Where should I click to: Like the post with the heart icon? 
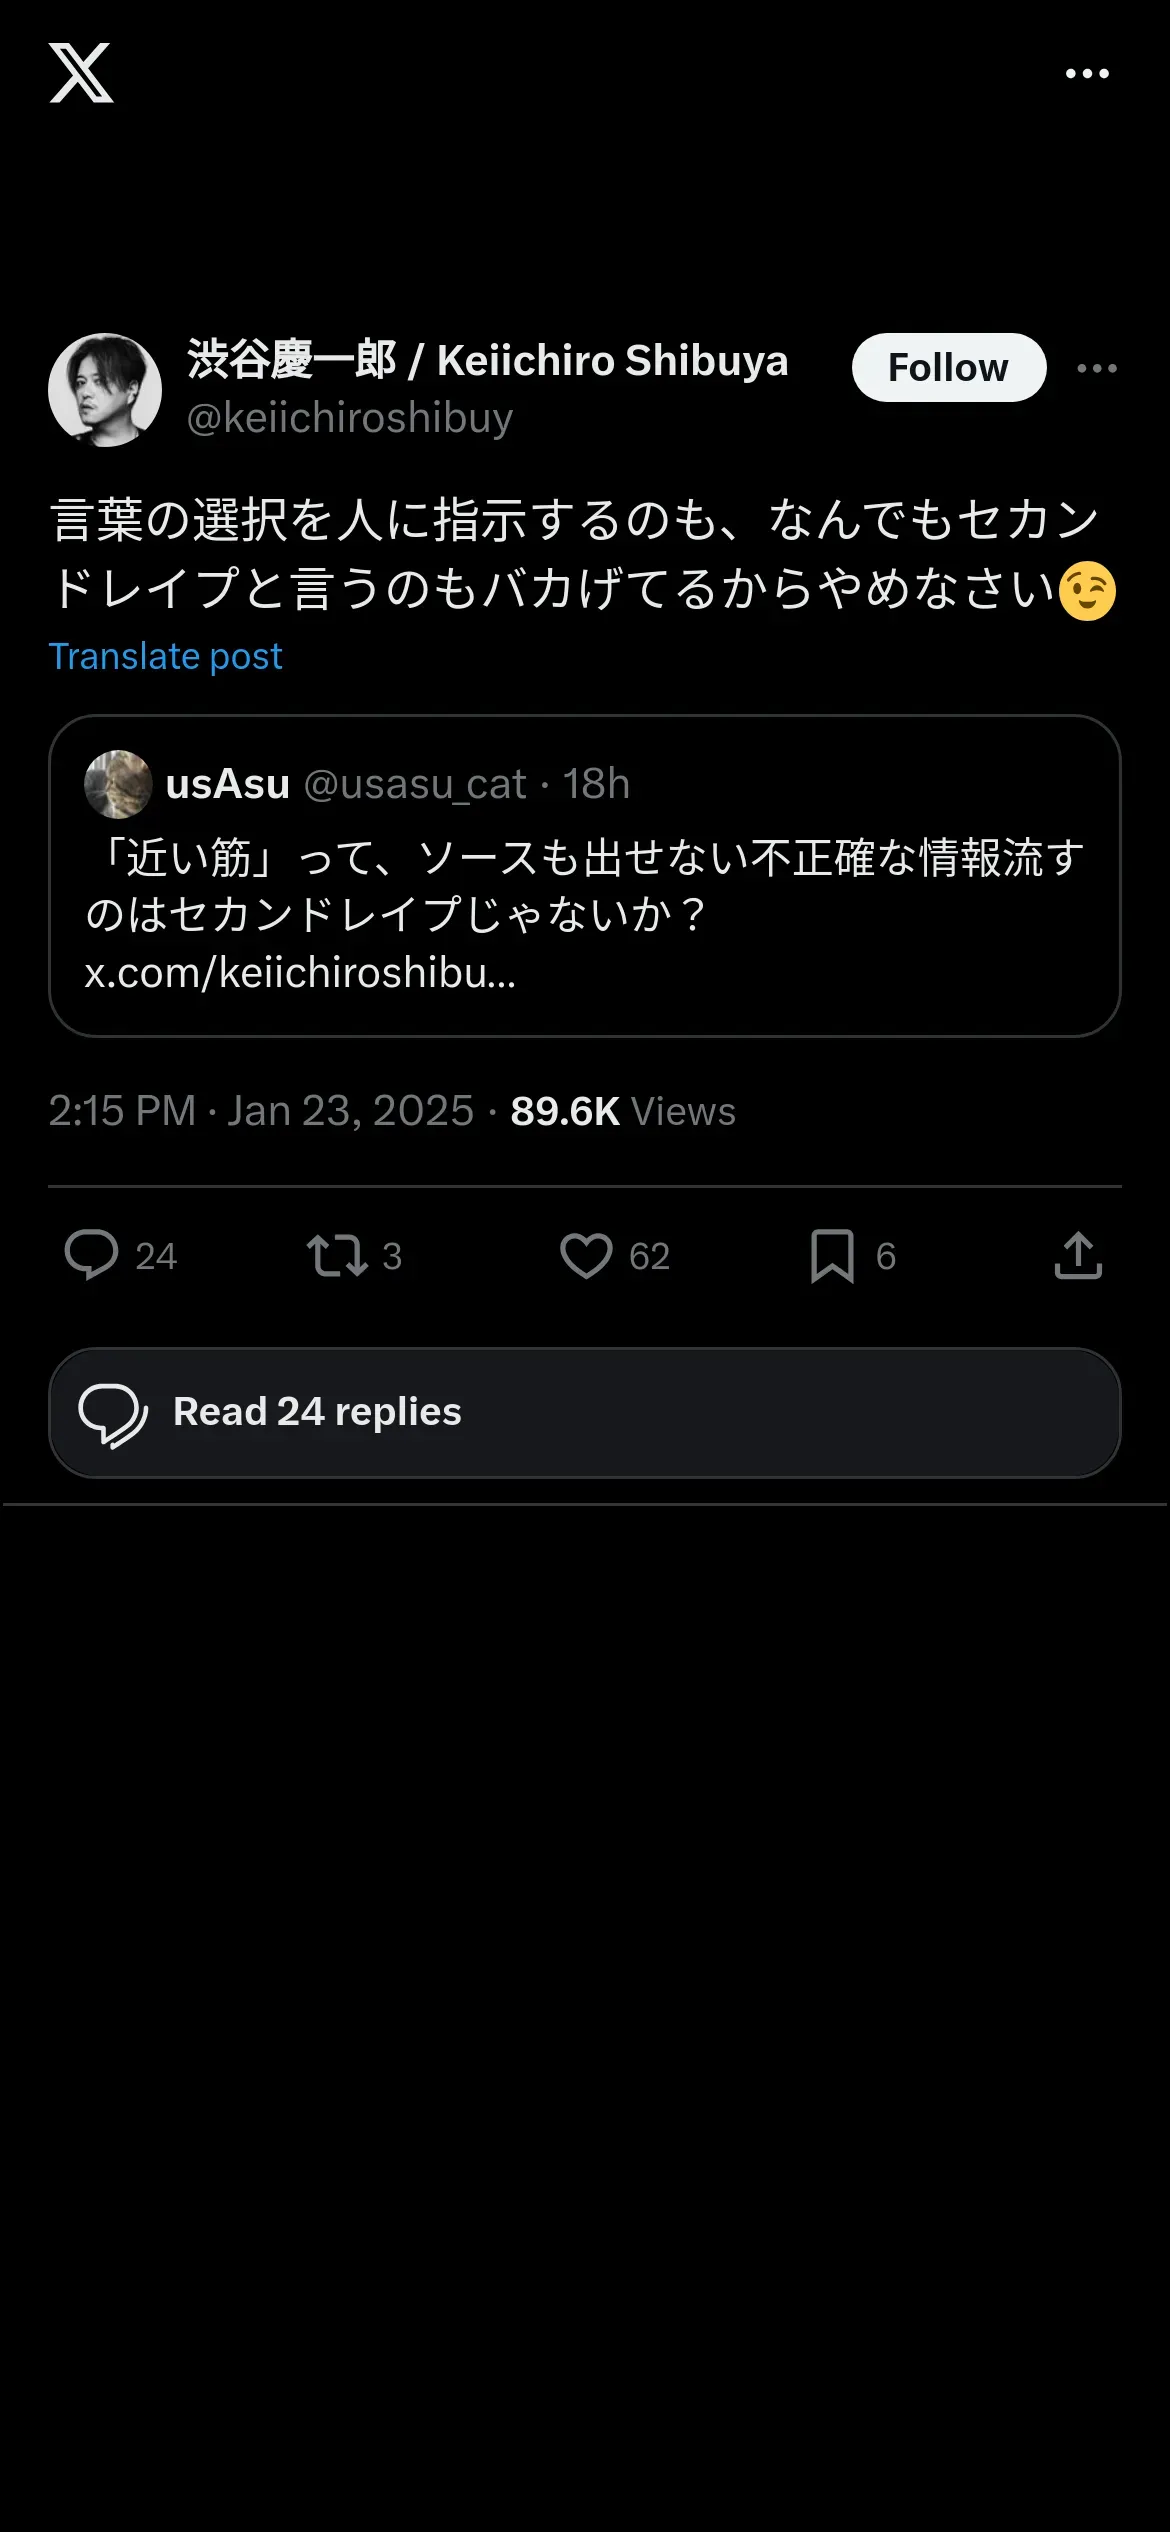coord(586,1255)
